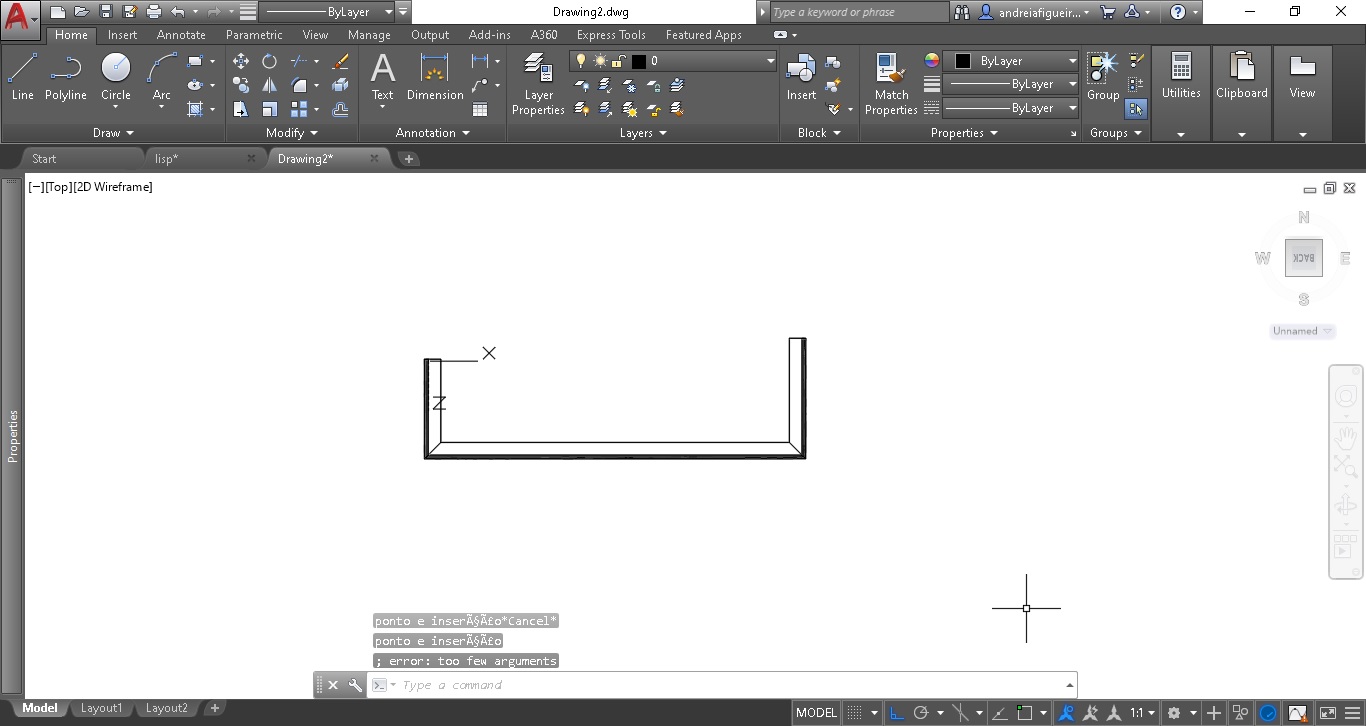Expand the Draw panel
Screen dimensions: 1366x726
(x=113, y=133)
